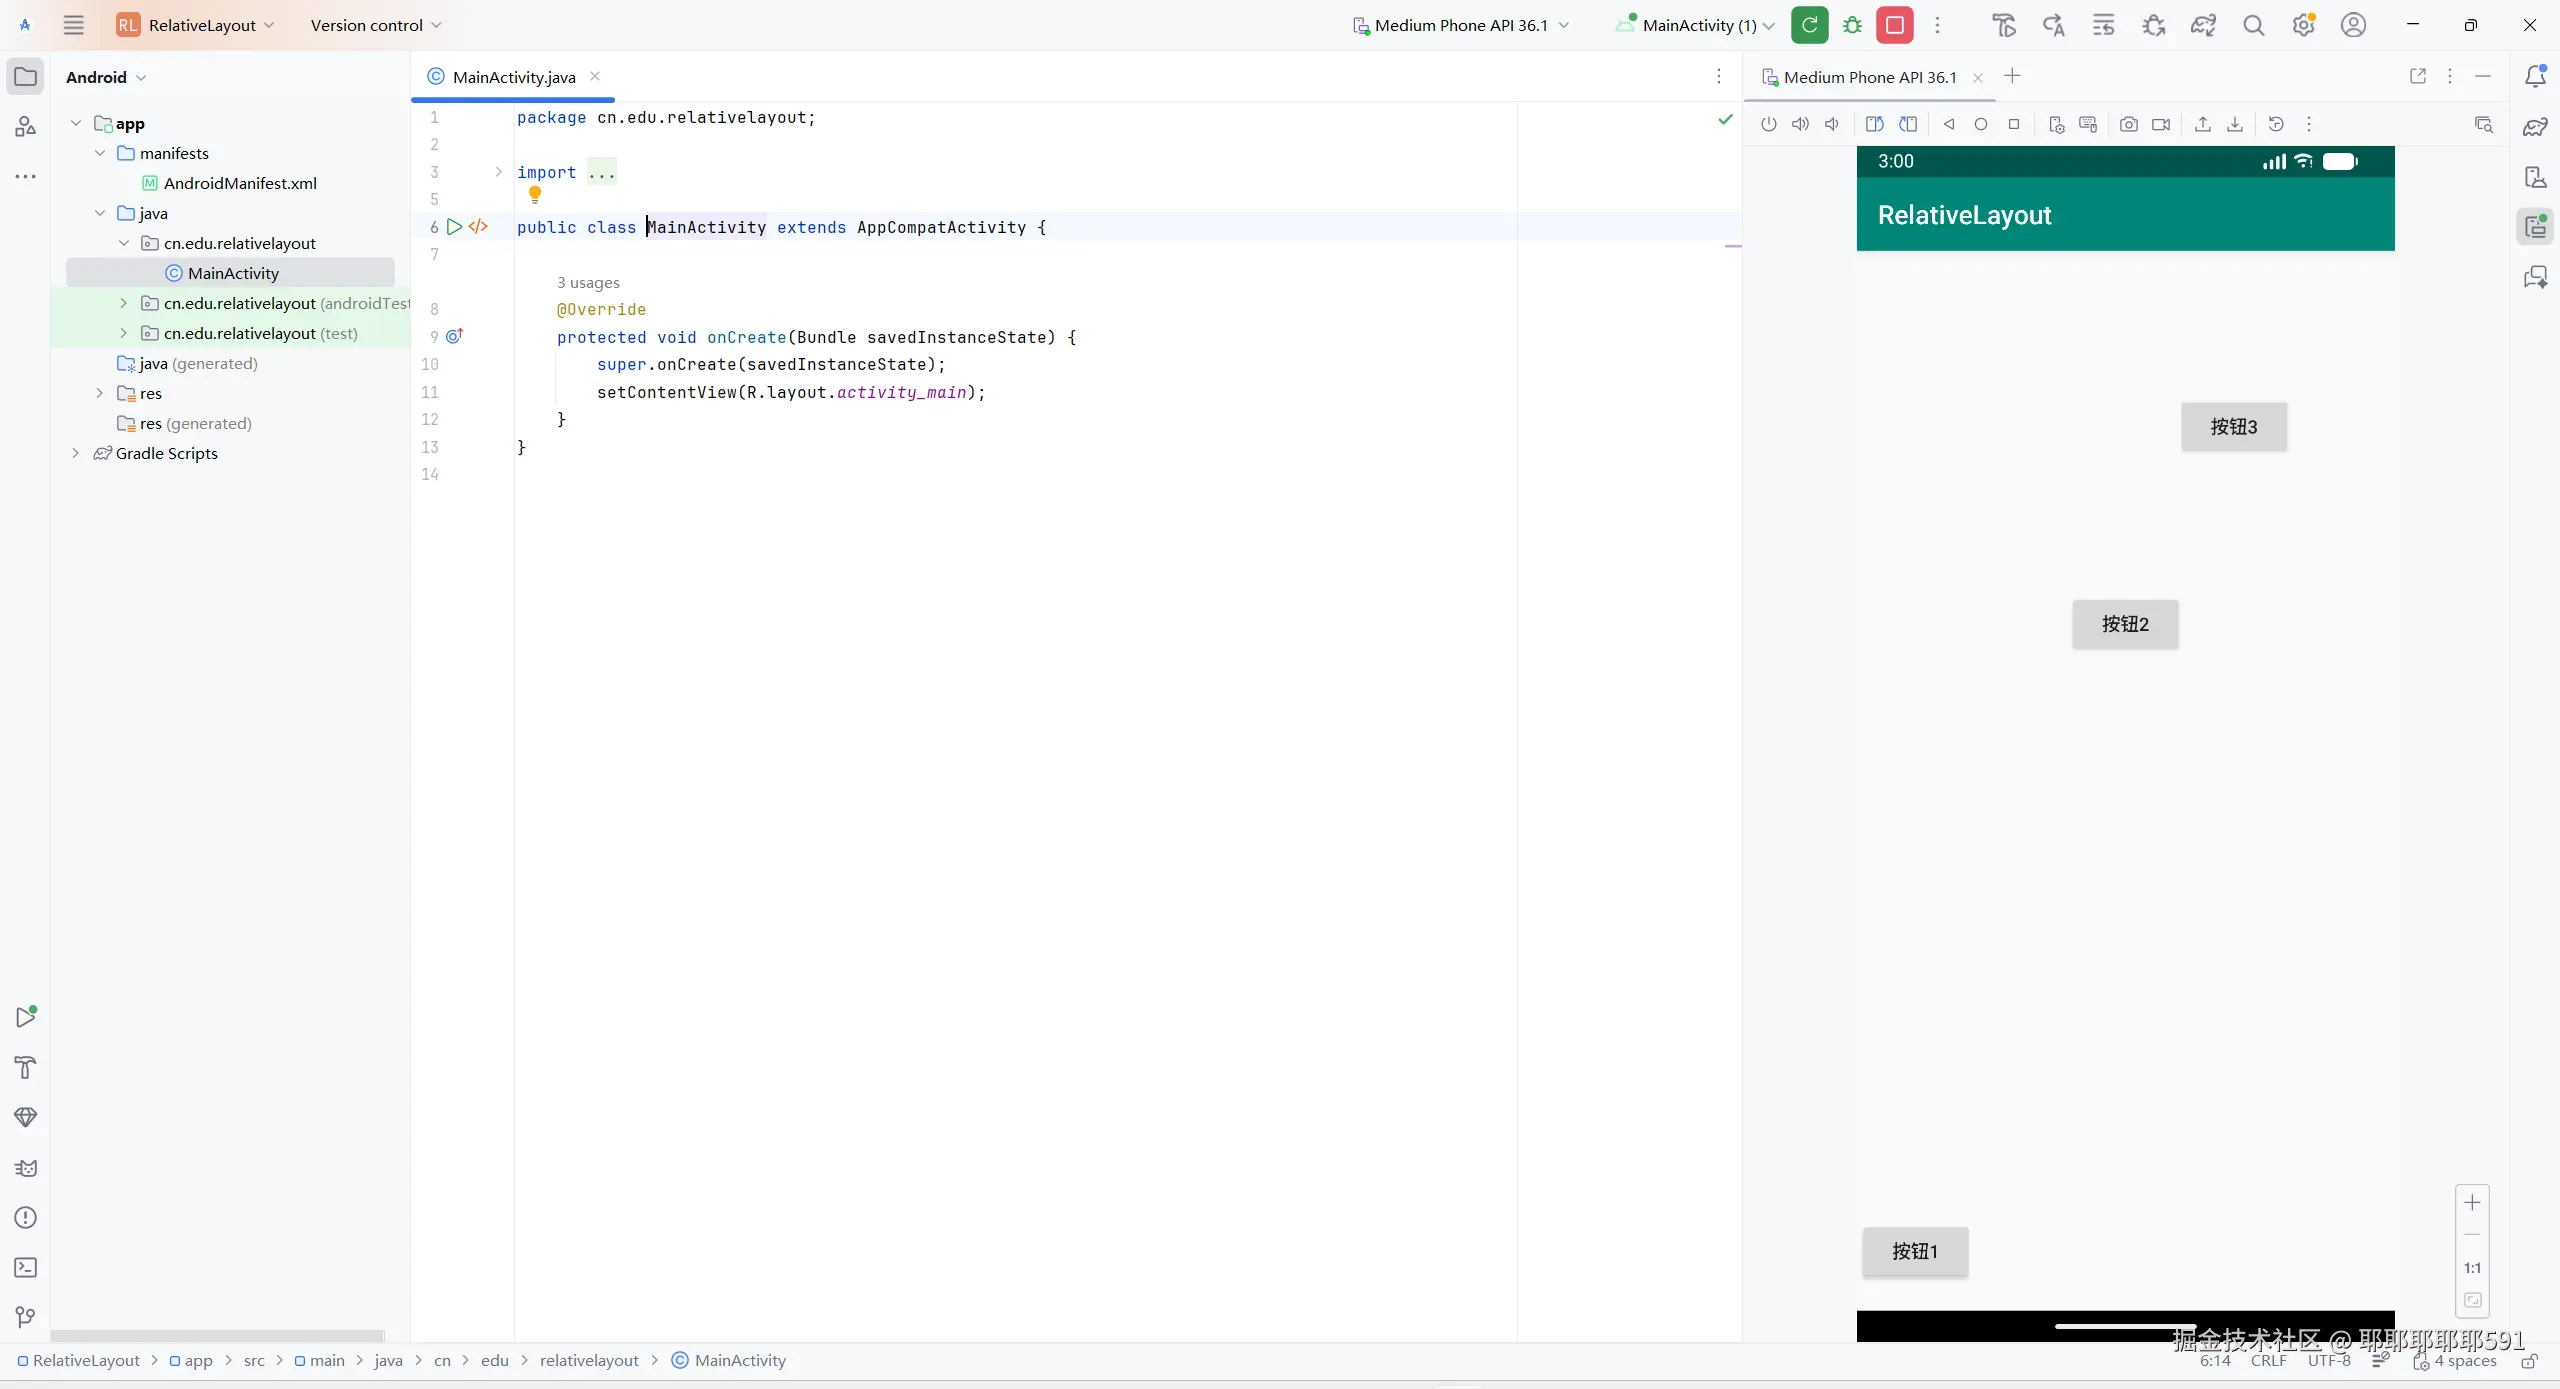Open the Logcat tool window icon
Screen dimensions: 2560x1389
pyautogui.click(x=26, y=1168)
